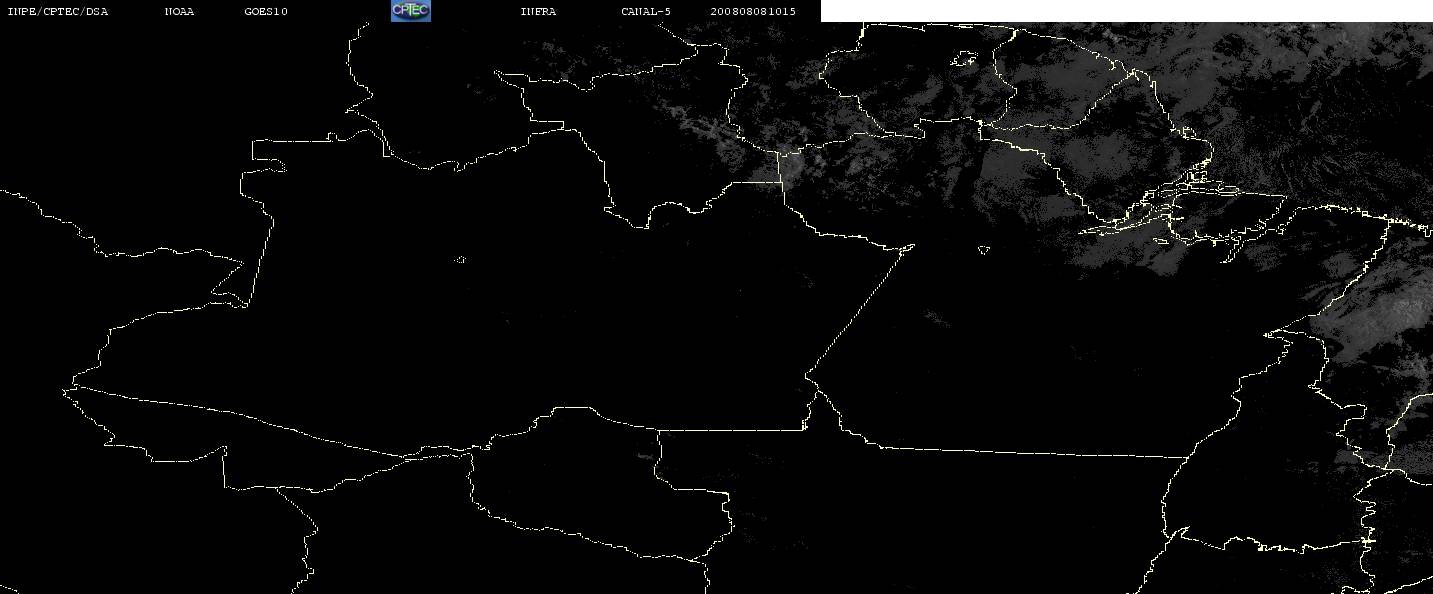Click the long diagonal straight border line
The width and height of the screenshot is (1433, 594).
coord(858,311)
